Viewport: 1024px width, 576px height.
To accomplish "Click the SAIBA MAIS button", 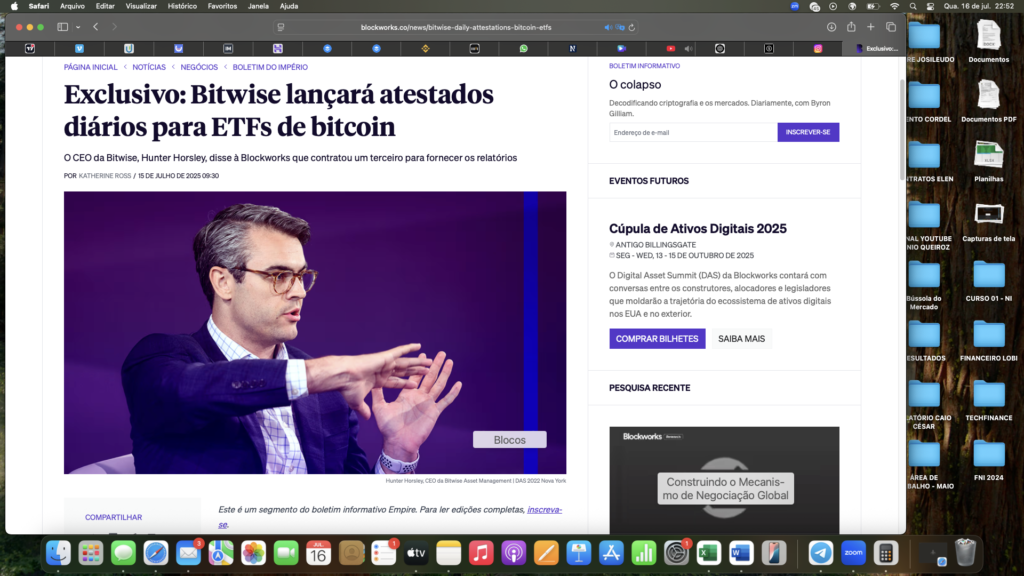I will click(741, 339).
